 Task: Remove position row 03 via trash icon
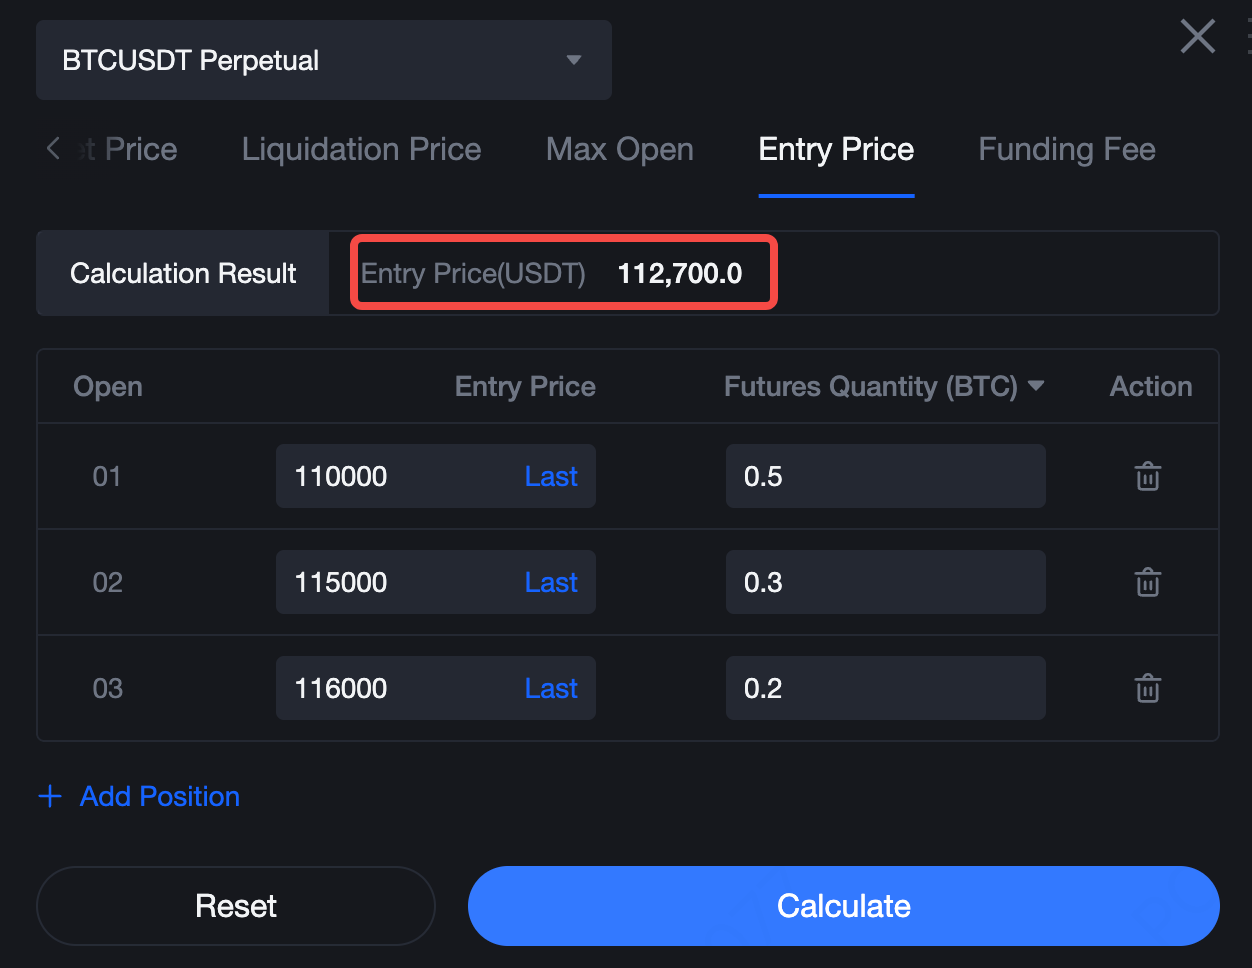(x=1147, y=688)
